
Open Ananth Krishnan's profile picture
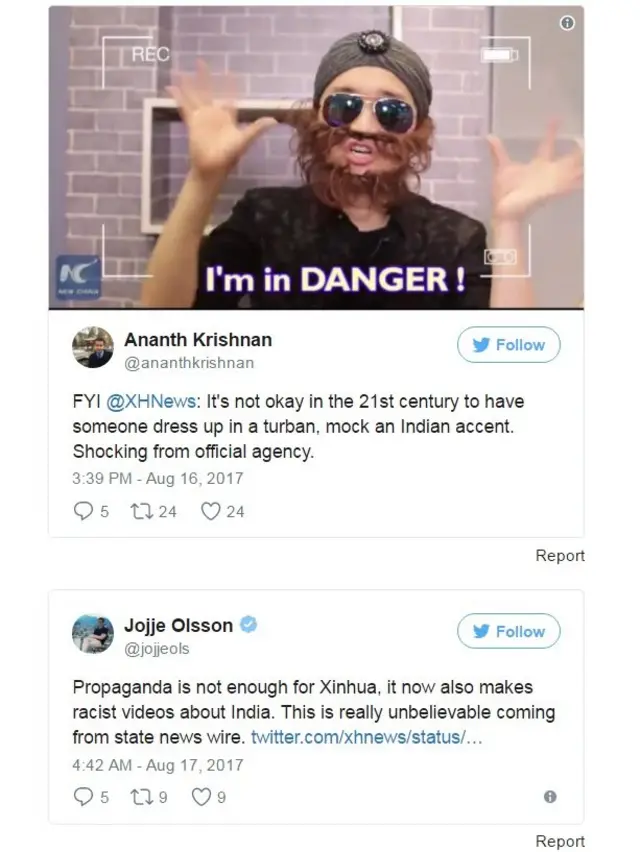pyautogui.click(x=93, y=347)
